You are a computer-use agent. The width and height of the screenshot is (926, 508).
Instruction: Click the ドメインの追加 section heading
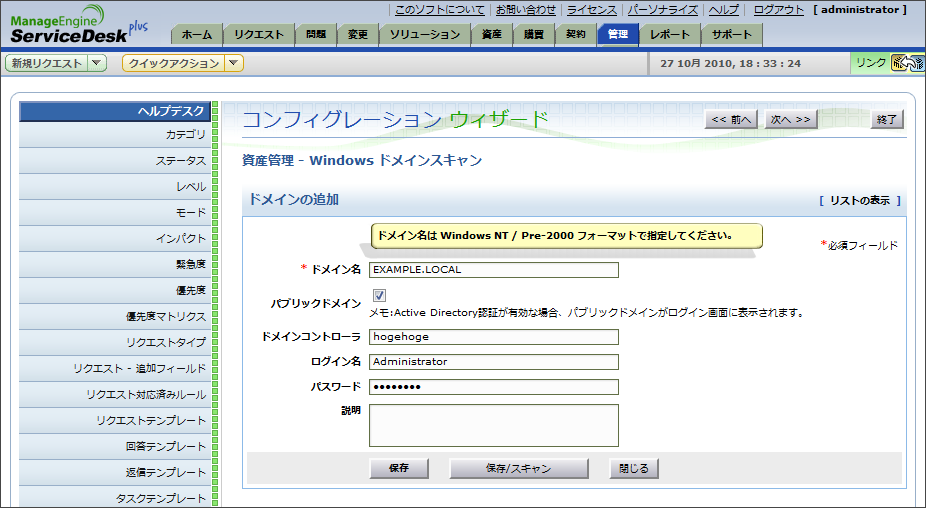point(294,200)
